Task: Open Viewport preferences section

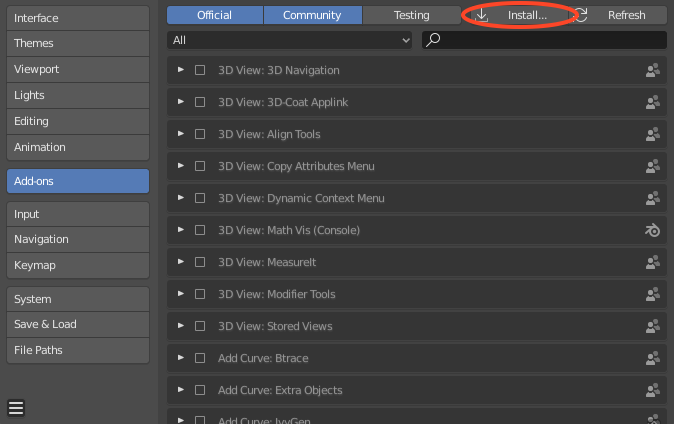Action: (78, 69)
